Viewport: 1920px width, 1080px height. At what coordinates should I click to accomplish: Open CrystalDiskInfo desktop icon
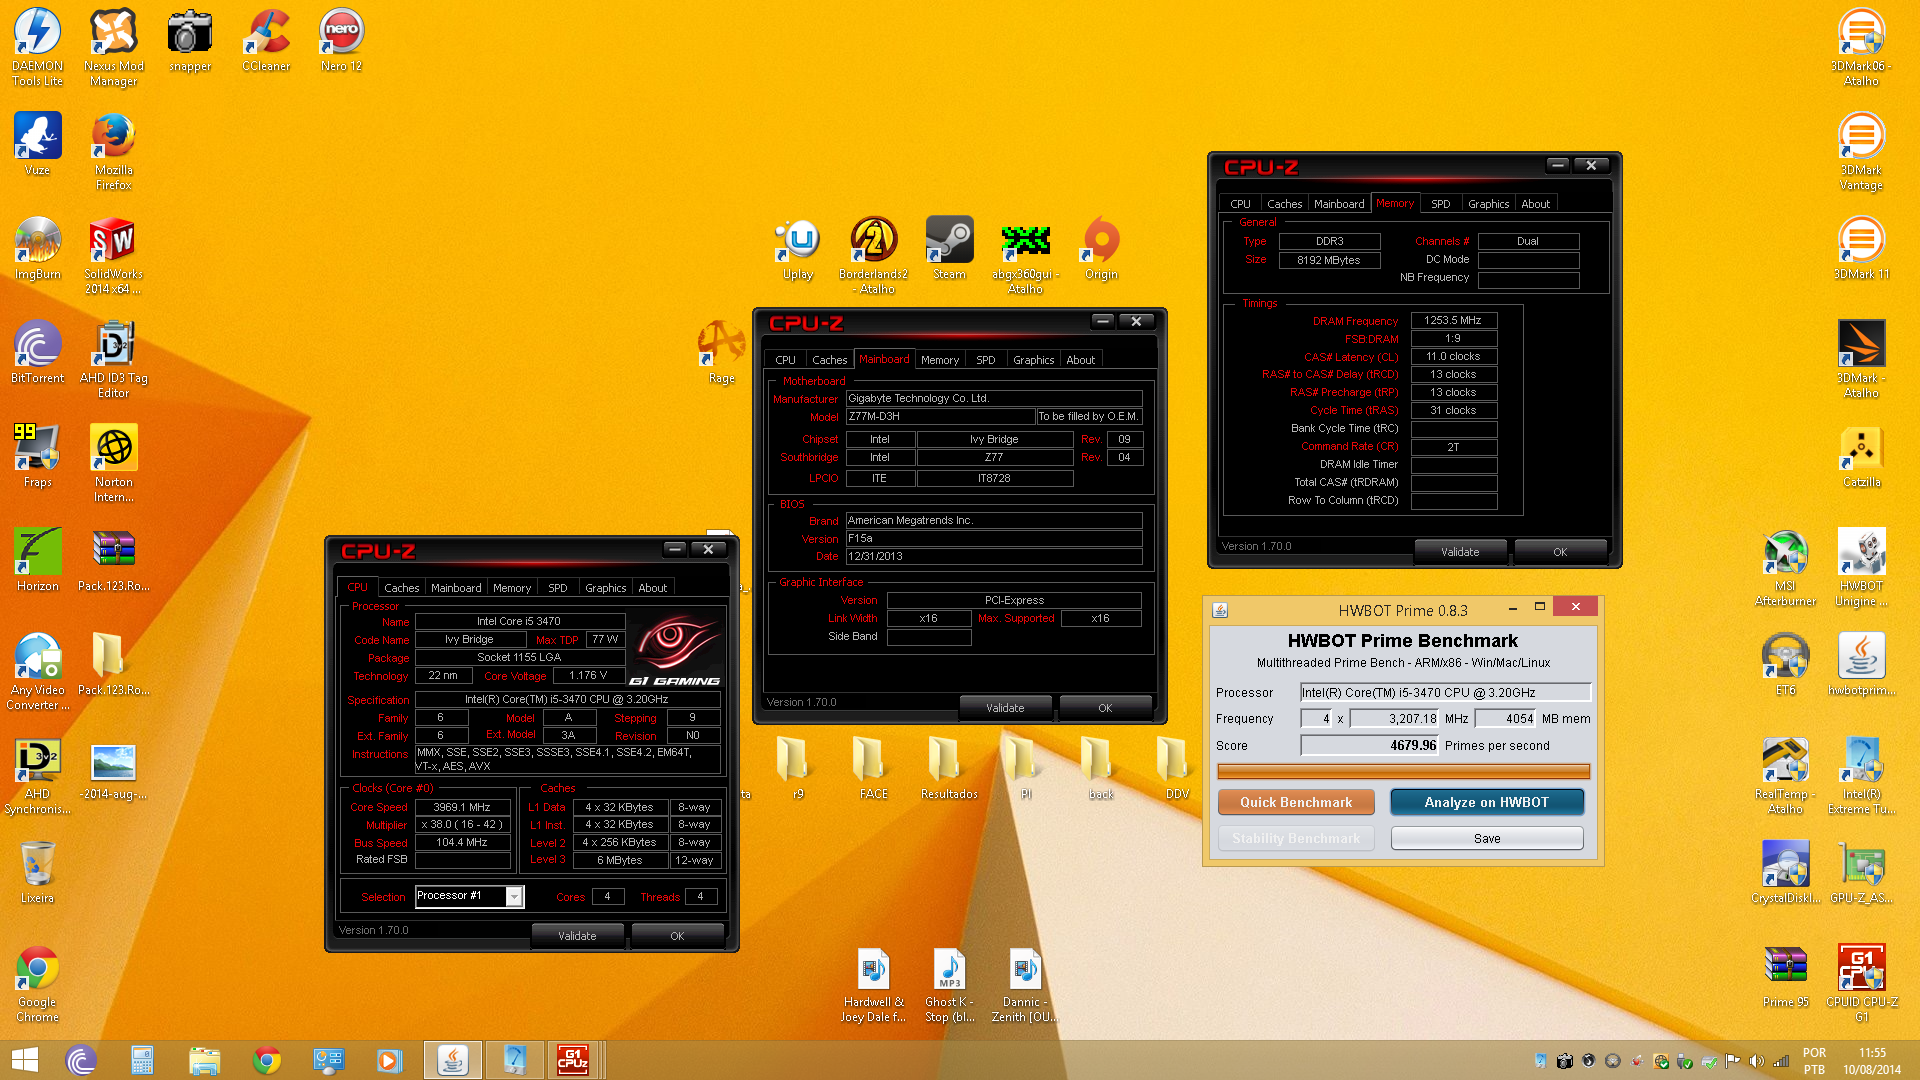(1785, 873)
